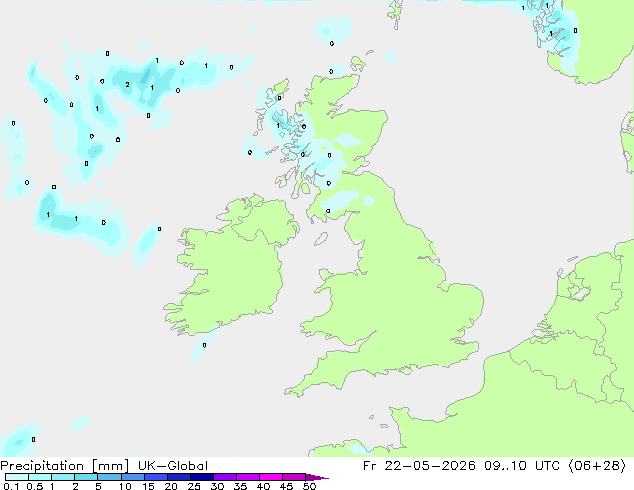Click the 15–20 mm legend color swatch
The image size is (634, 490).
[155, 477]
